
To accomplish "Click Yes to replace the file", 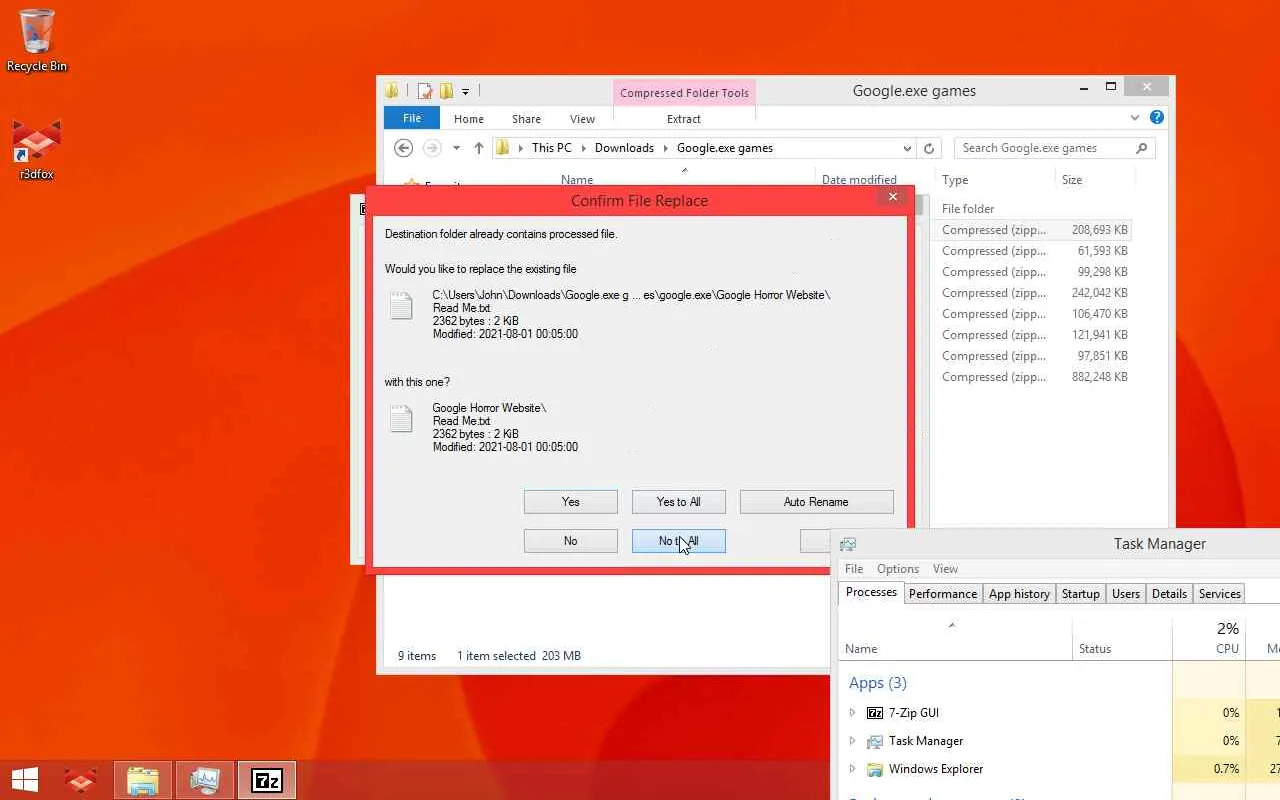I will point(571,502).
